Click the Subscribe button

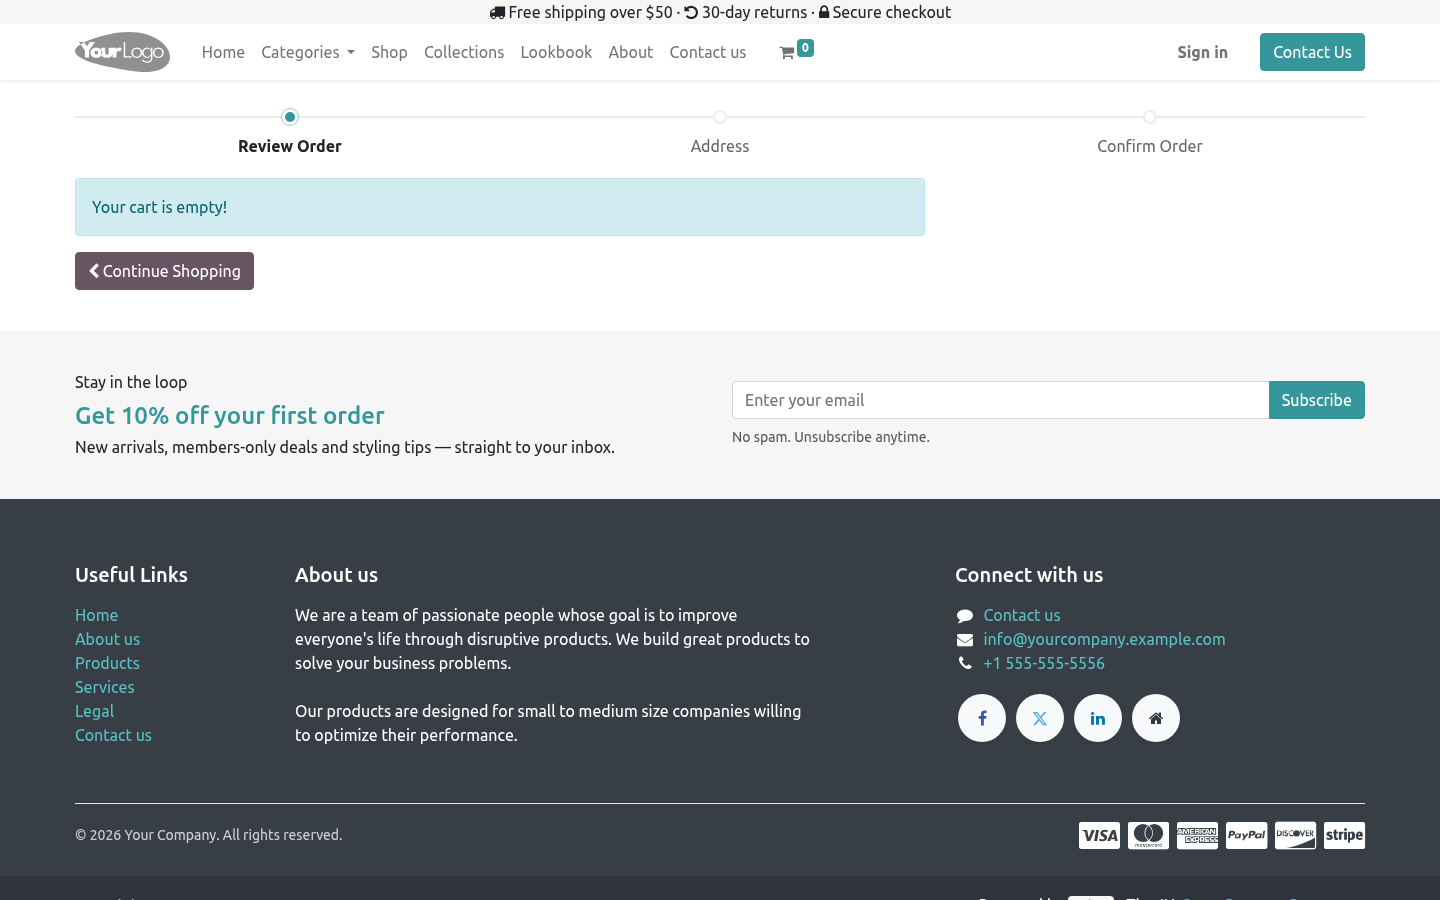pos(1316,400)
